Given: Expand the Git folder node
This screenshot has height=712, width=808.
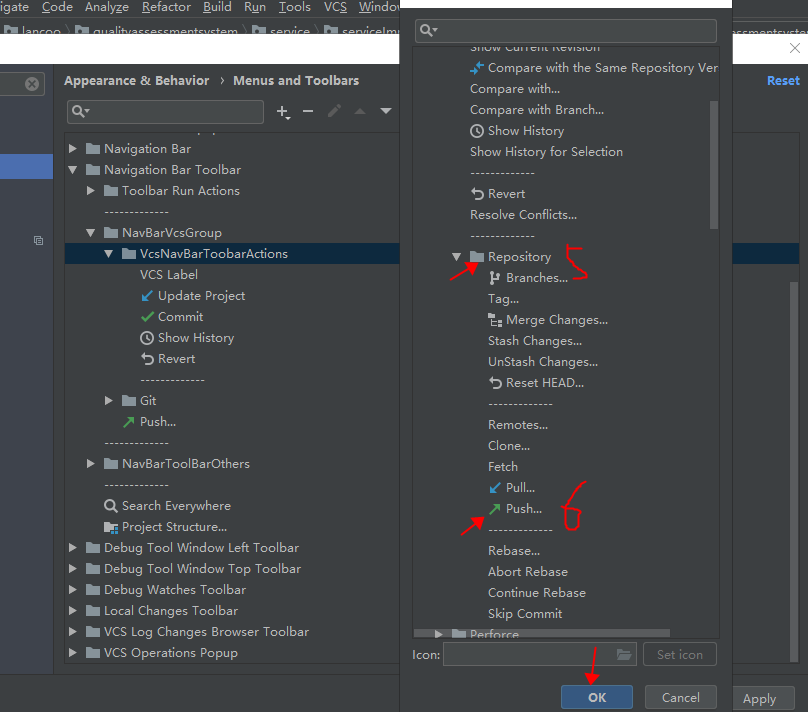Looking at the screenshot, I should coord(108,400).
